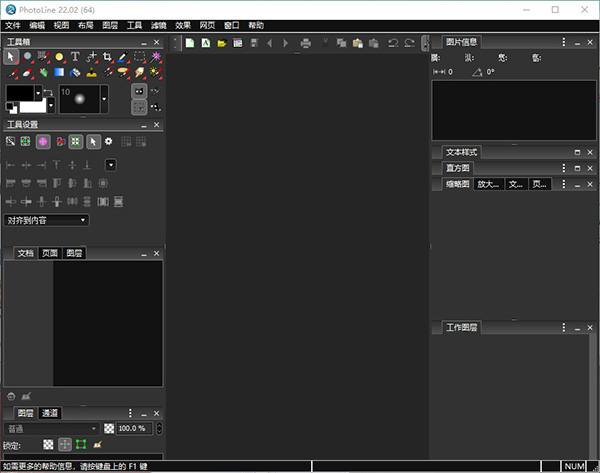The height and width of the screenshot is (473, 600).
Task: Open the brush preset dropdown arrow
Action: [x=104, y=99]
